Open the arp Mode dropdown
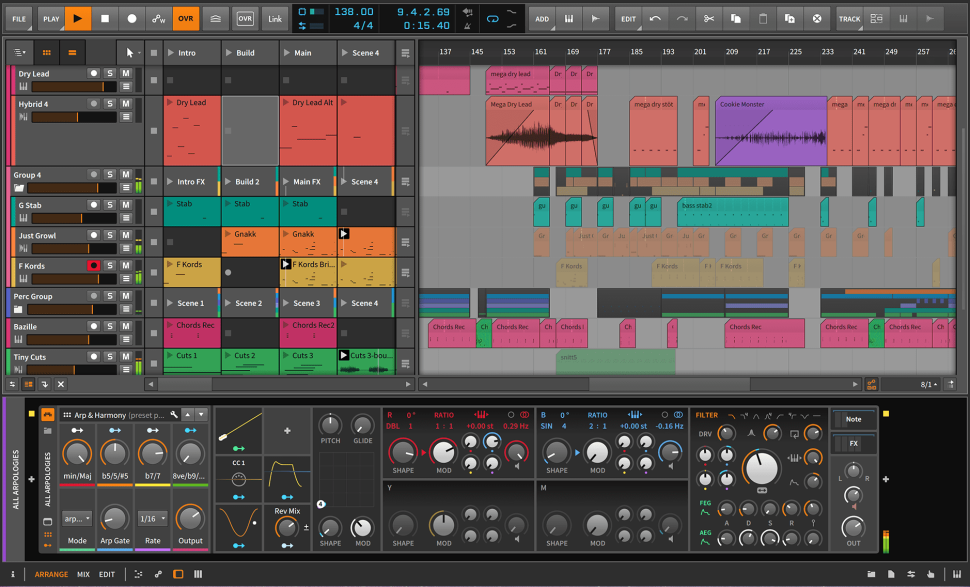Viewport: 970px width, 587px height. click(x=77, y=518)
